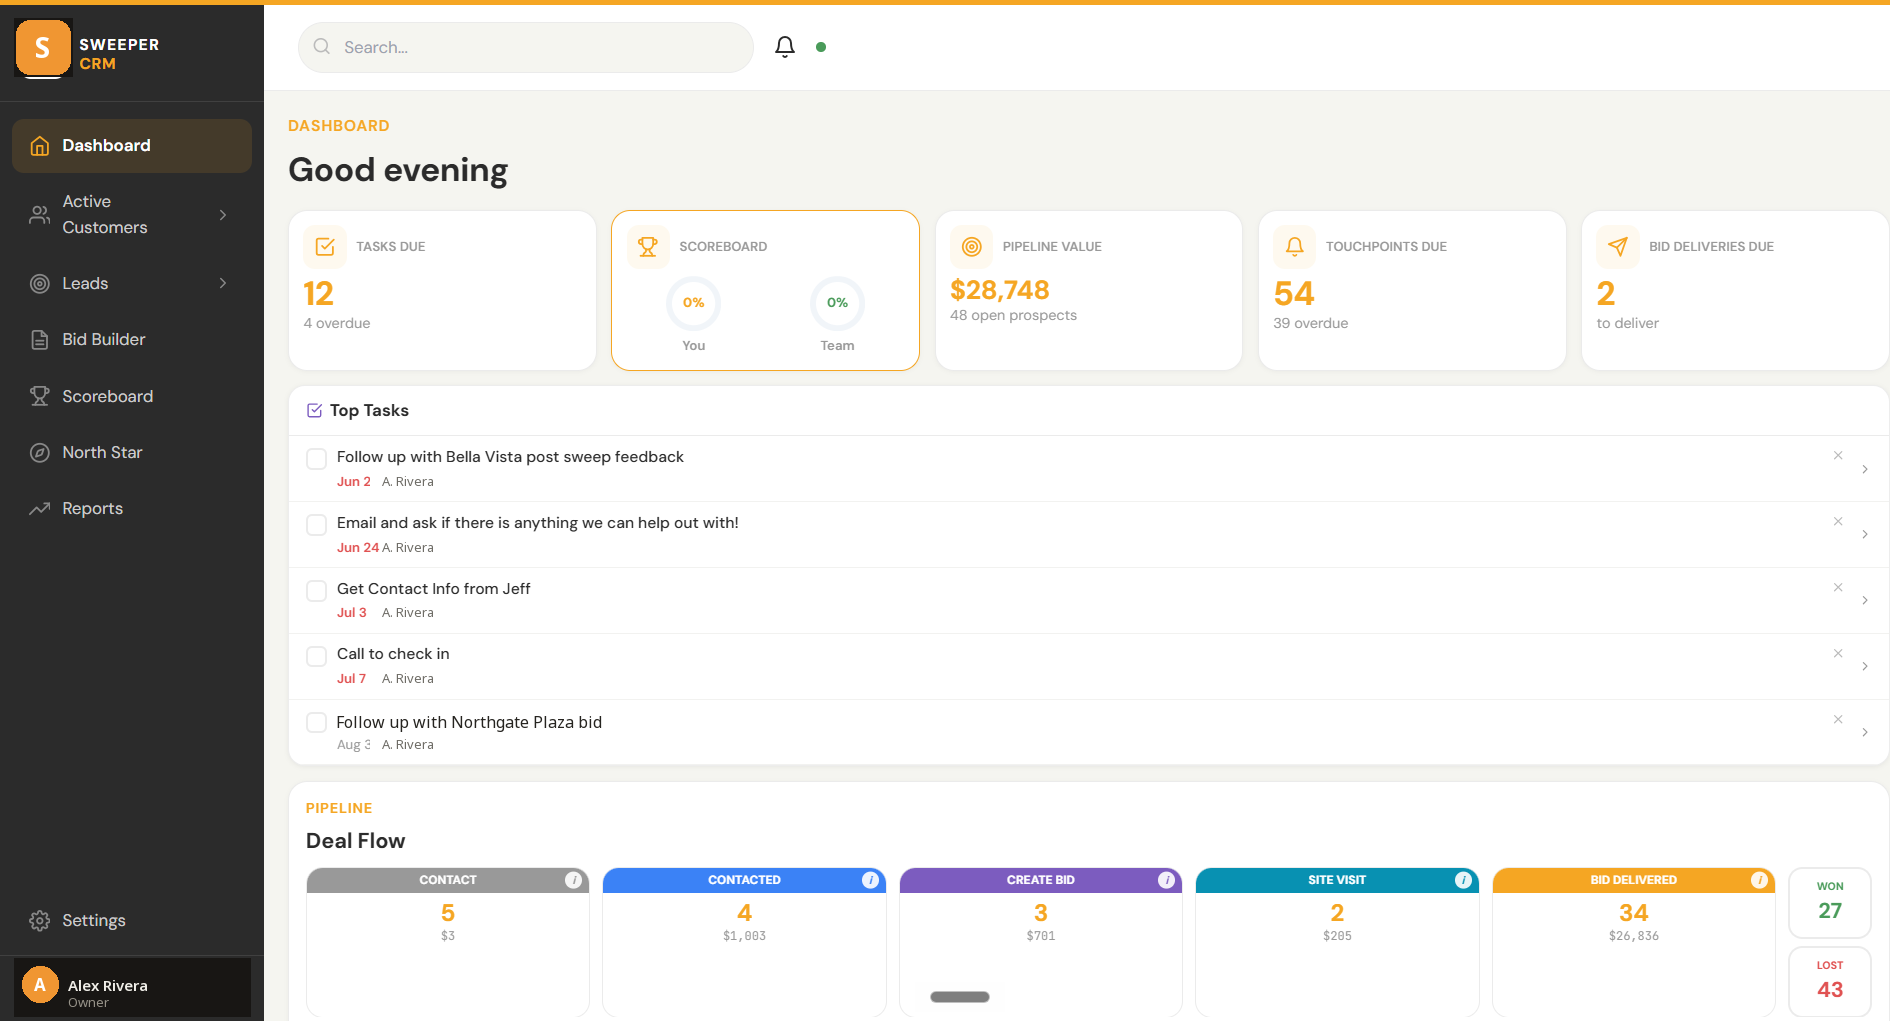1890x1021 pixels.
Task: Open the Won deals tile showing 27
Action: tap(1830, 902)
